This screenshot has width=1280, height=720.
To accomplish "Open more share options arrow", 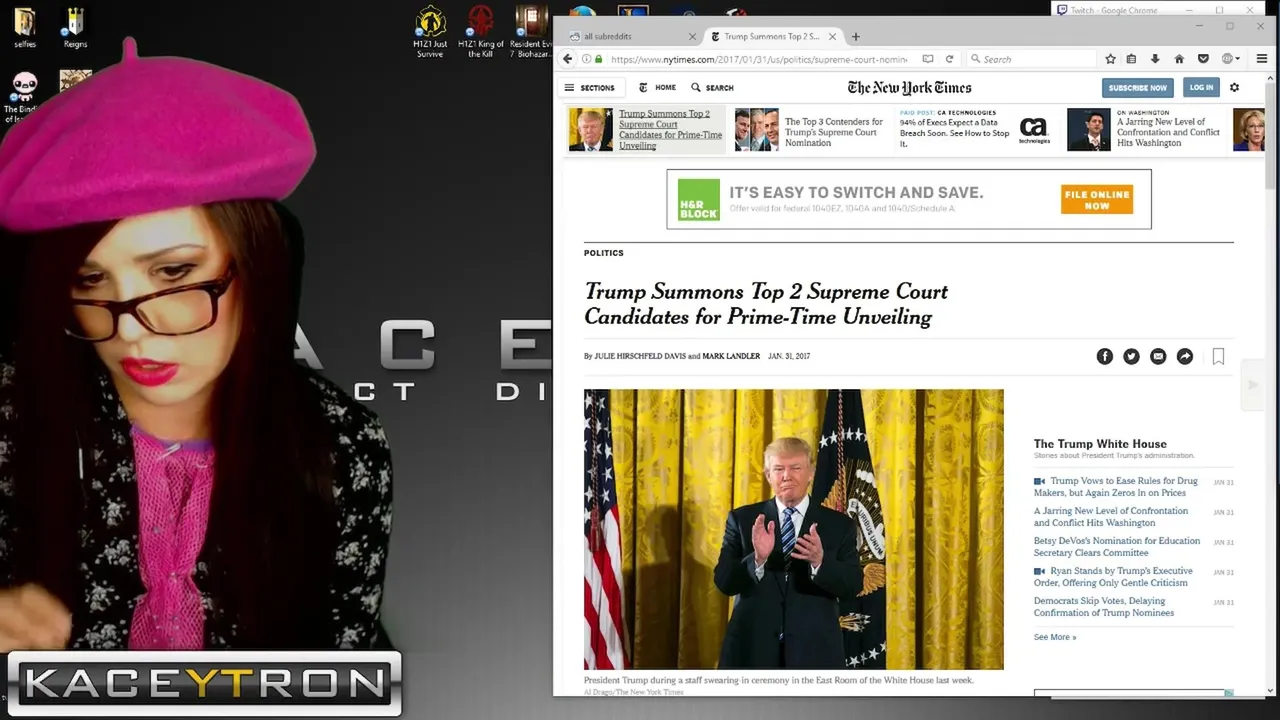I will pyautogui.click(x=1185, y=356).
